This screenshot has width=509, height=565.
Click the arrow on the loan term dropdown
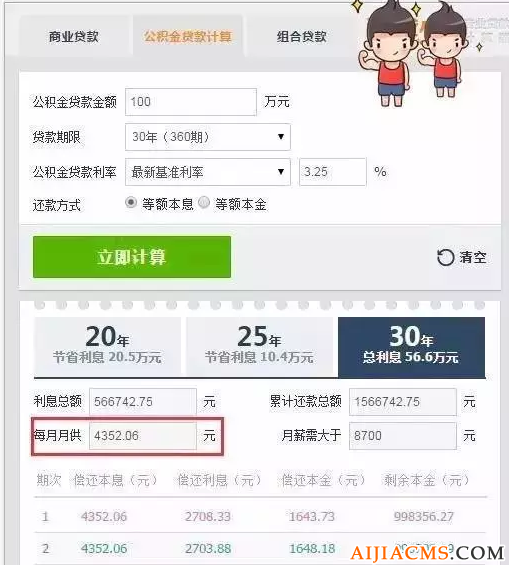[x=281, y=137]
